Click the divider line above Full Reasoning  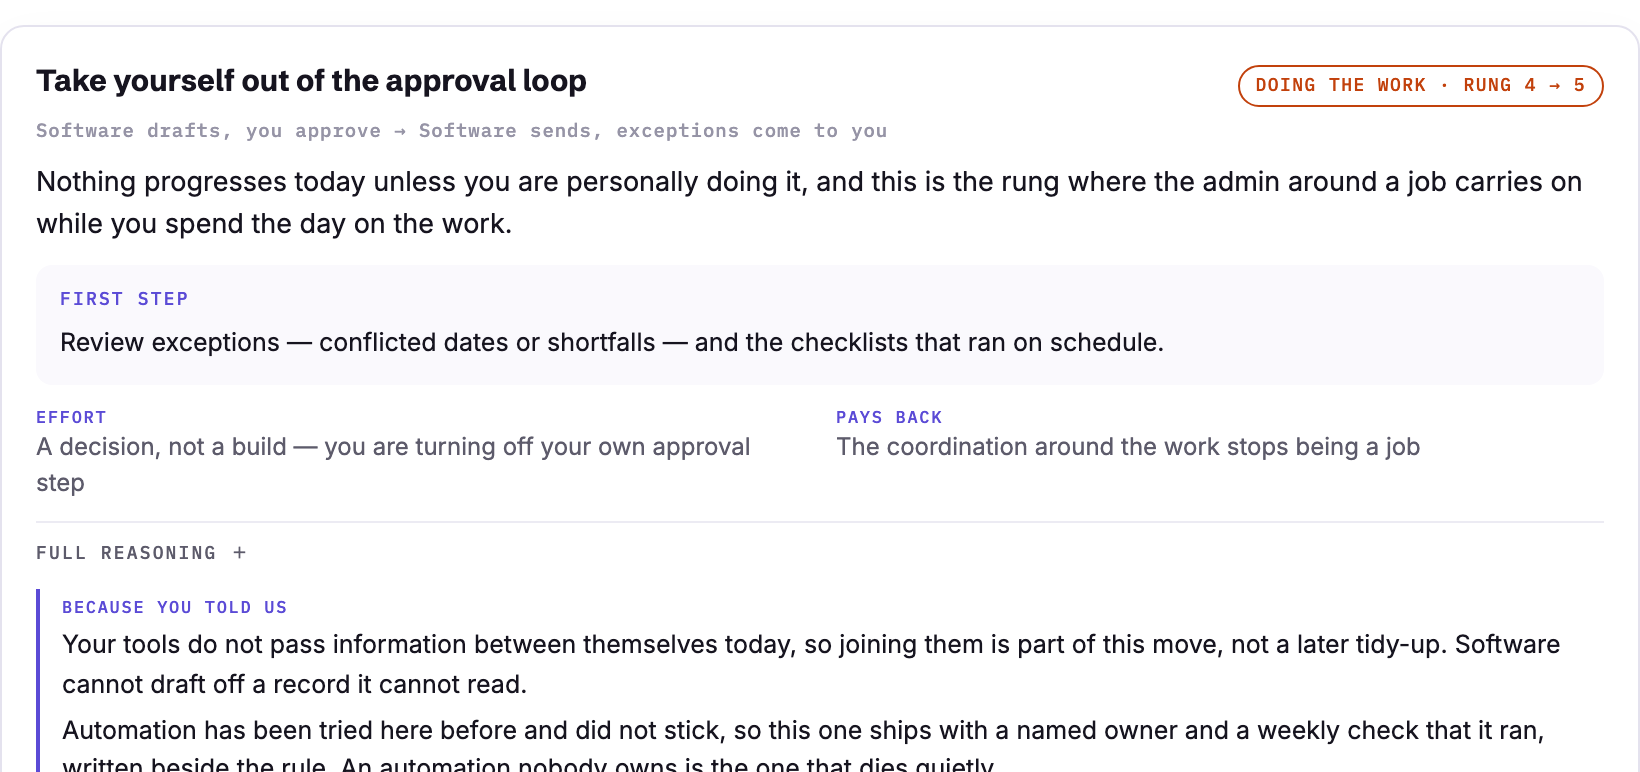coord(820,522)
